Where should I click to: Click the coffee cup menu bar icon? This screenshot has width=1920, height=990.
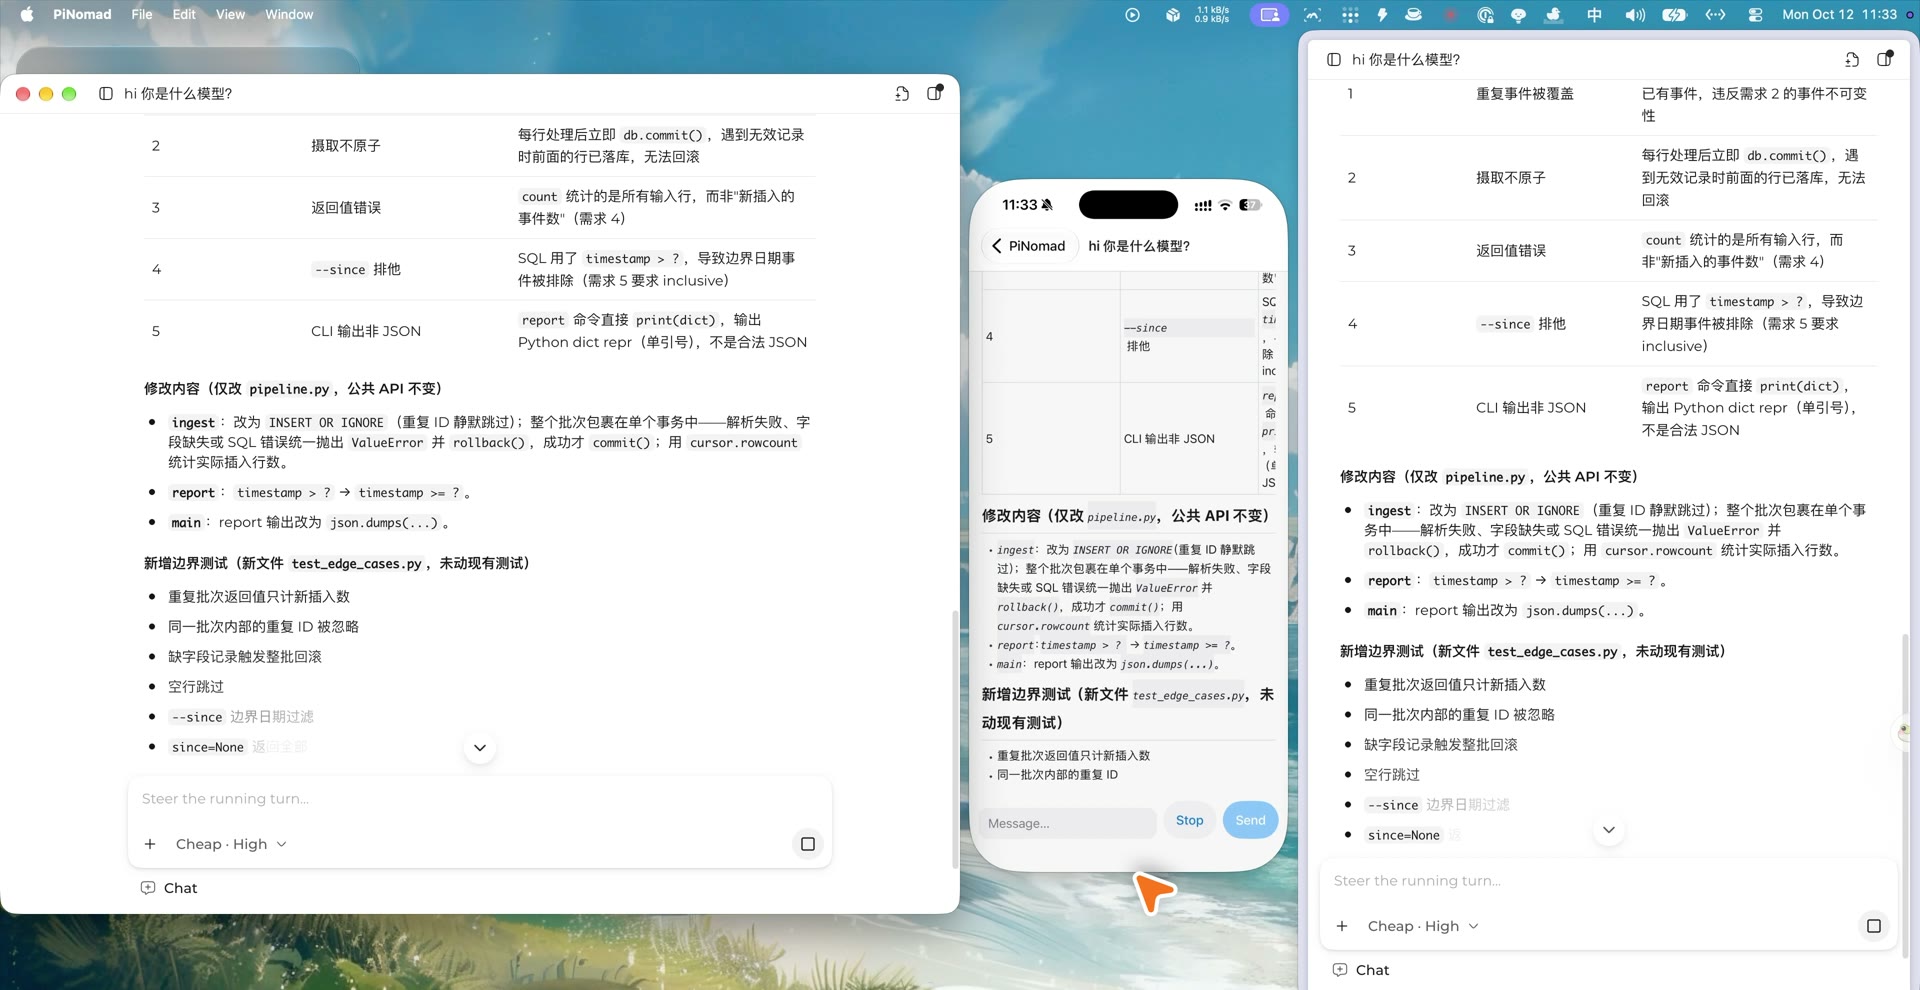[x=1413, y=15]
